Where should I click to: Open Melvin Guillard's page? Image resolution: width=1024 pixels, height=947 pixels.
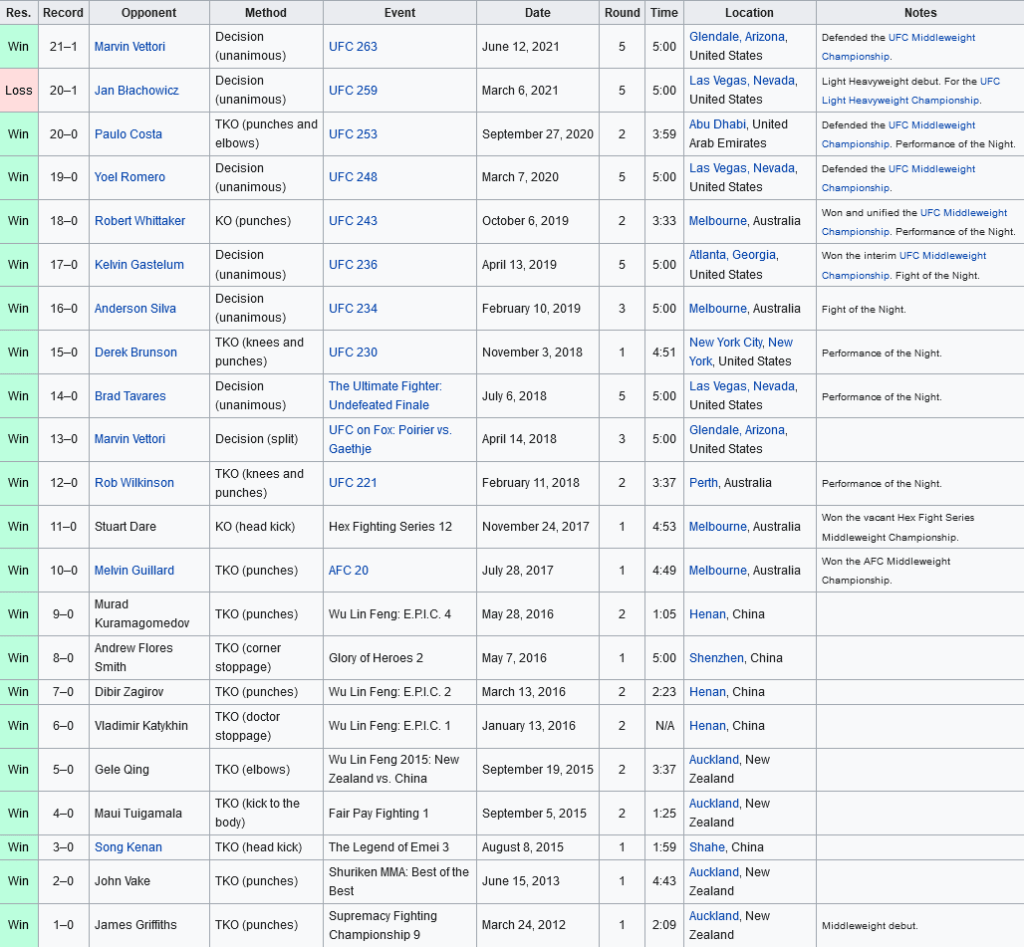point(134,570)
